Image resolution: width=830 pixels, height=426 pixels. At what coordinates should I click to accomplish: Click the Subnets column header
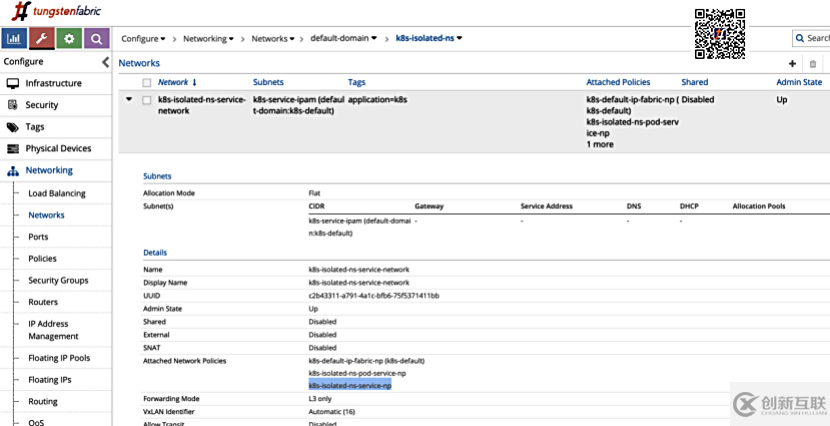pyautogui.click(x=268, y=82)
